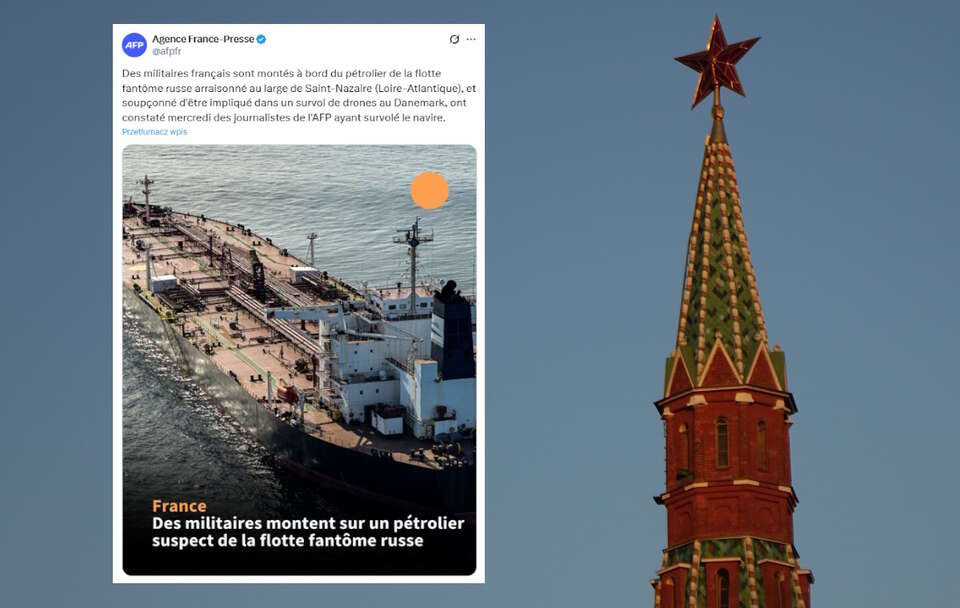The image size is (960, 608).
Task: Click headline Des militaires montent sur un pétrolier
Action: (x=308, y=524)
